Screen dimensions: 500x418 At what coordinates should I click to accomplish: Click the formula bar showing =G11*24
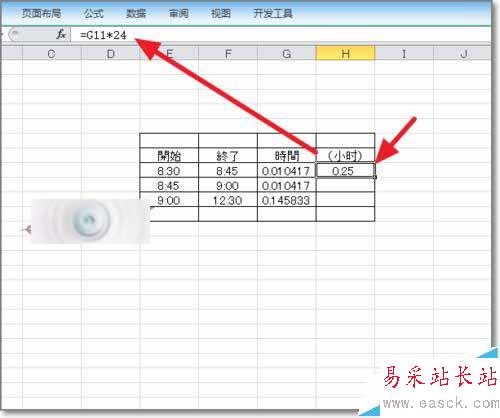pyautogui.click(x=280, y=34)
